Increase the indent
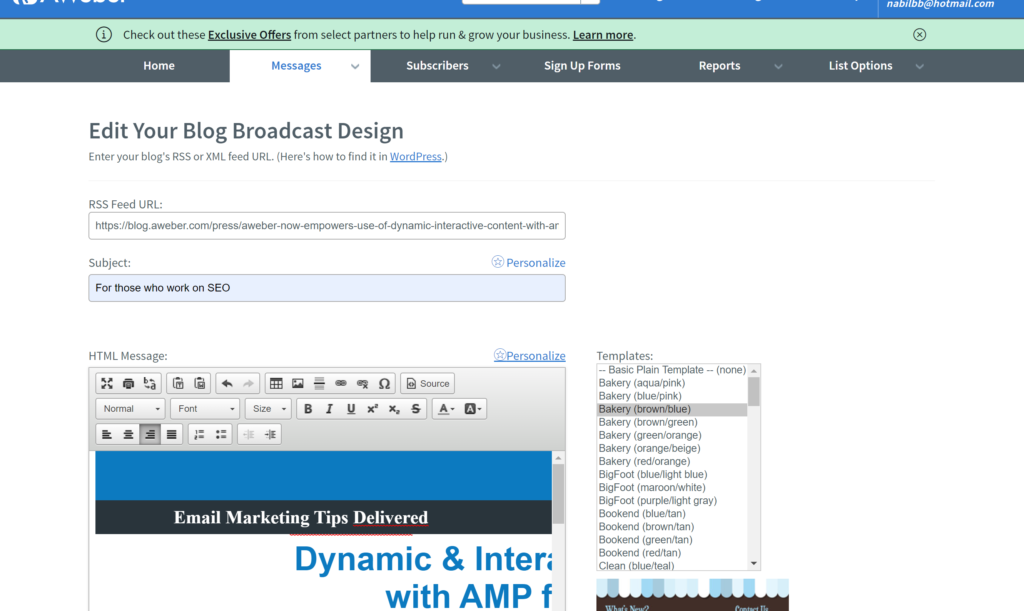Image resolution: width=1024 pixels, height=611 pixels. coord(270,434)
